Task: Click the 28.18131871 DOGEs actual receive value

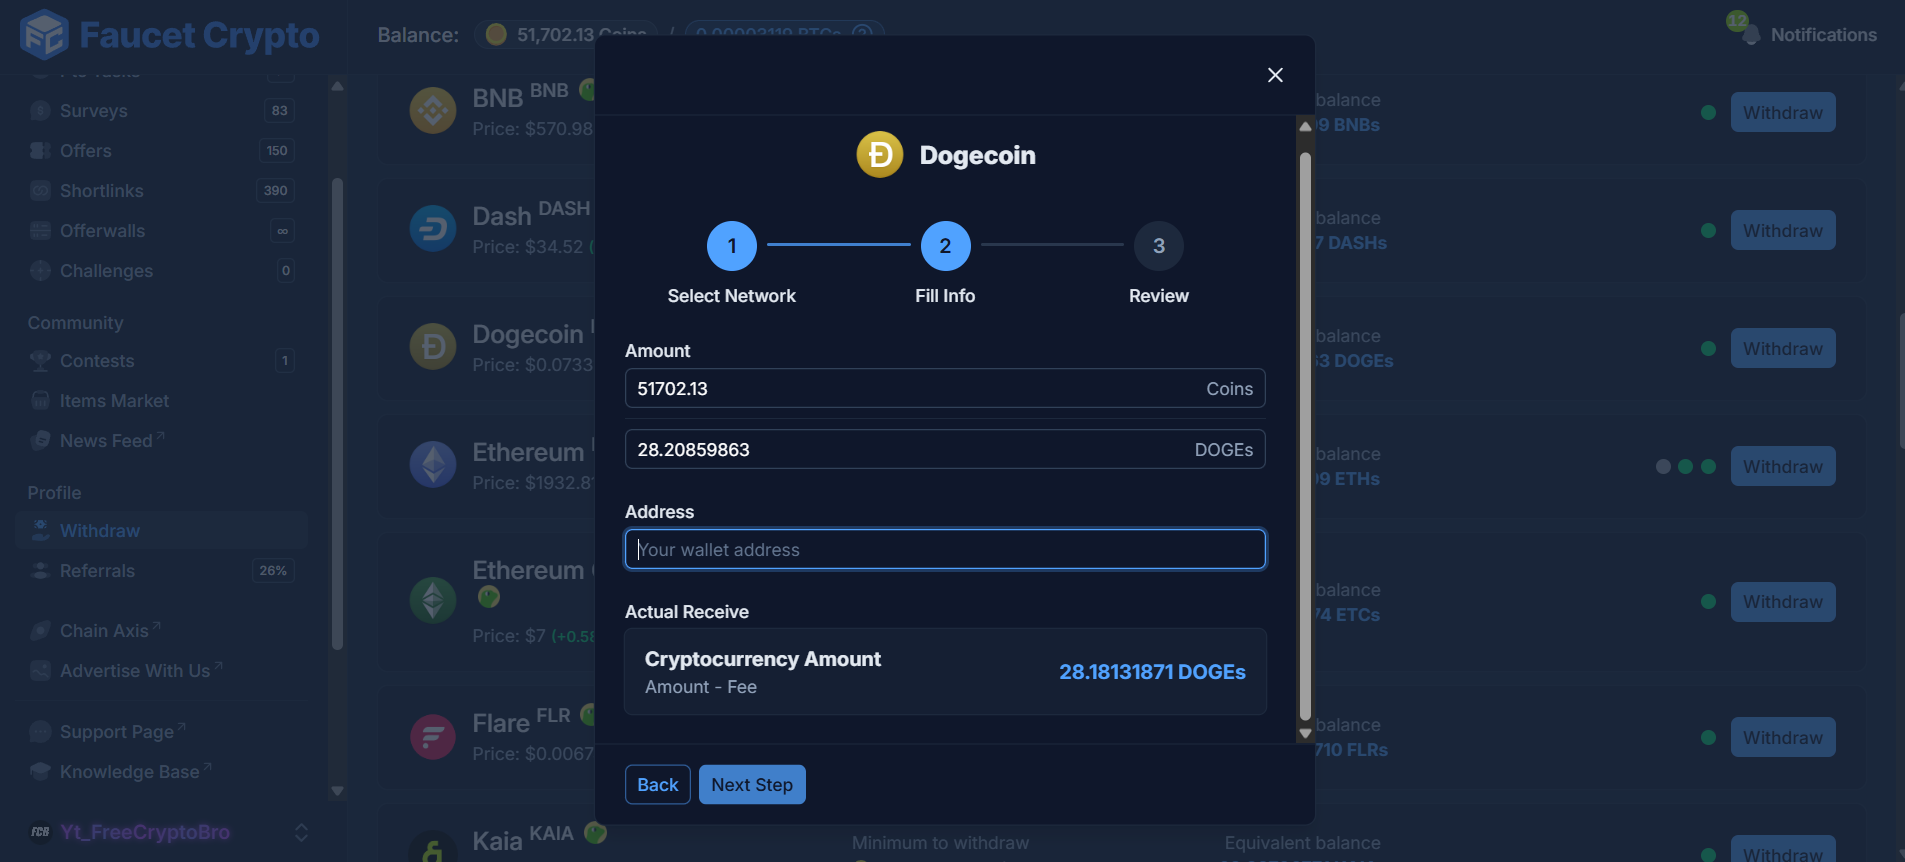Action: click(1152, 672)
